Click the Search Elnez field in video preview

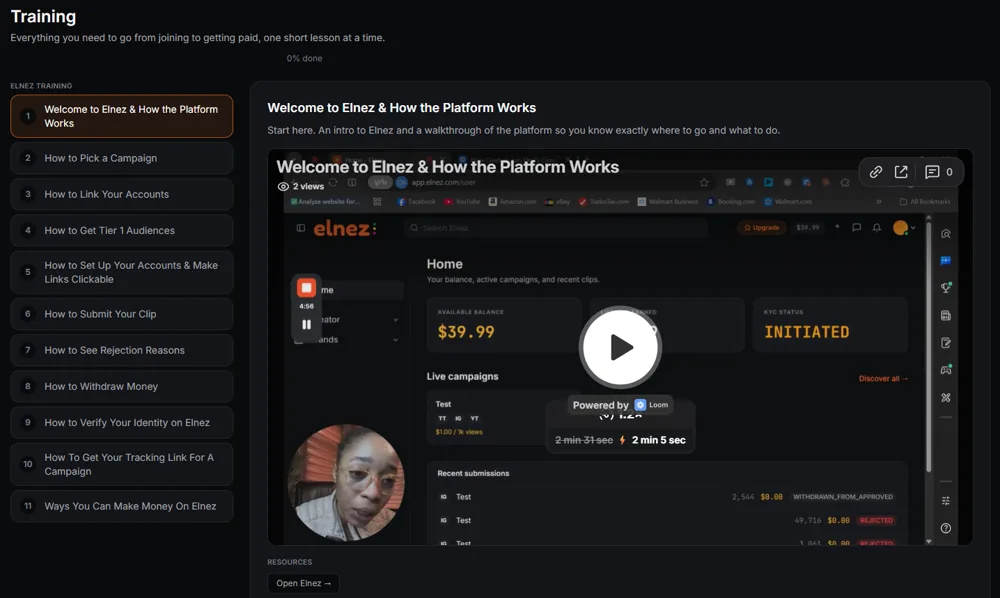(556, 228)
